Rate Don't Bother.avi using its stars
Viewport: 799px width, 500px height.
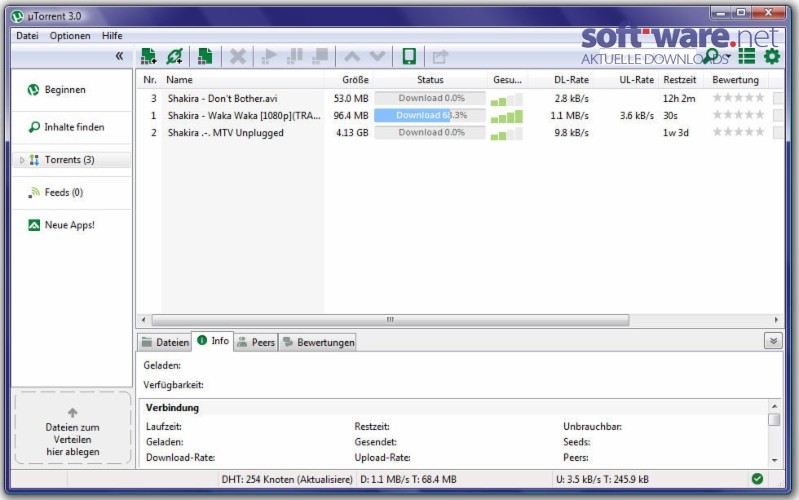[738, 97]
